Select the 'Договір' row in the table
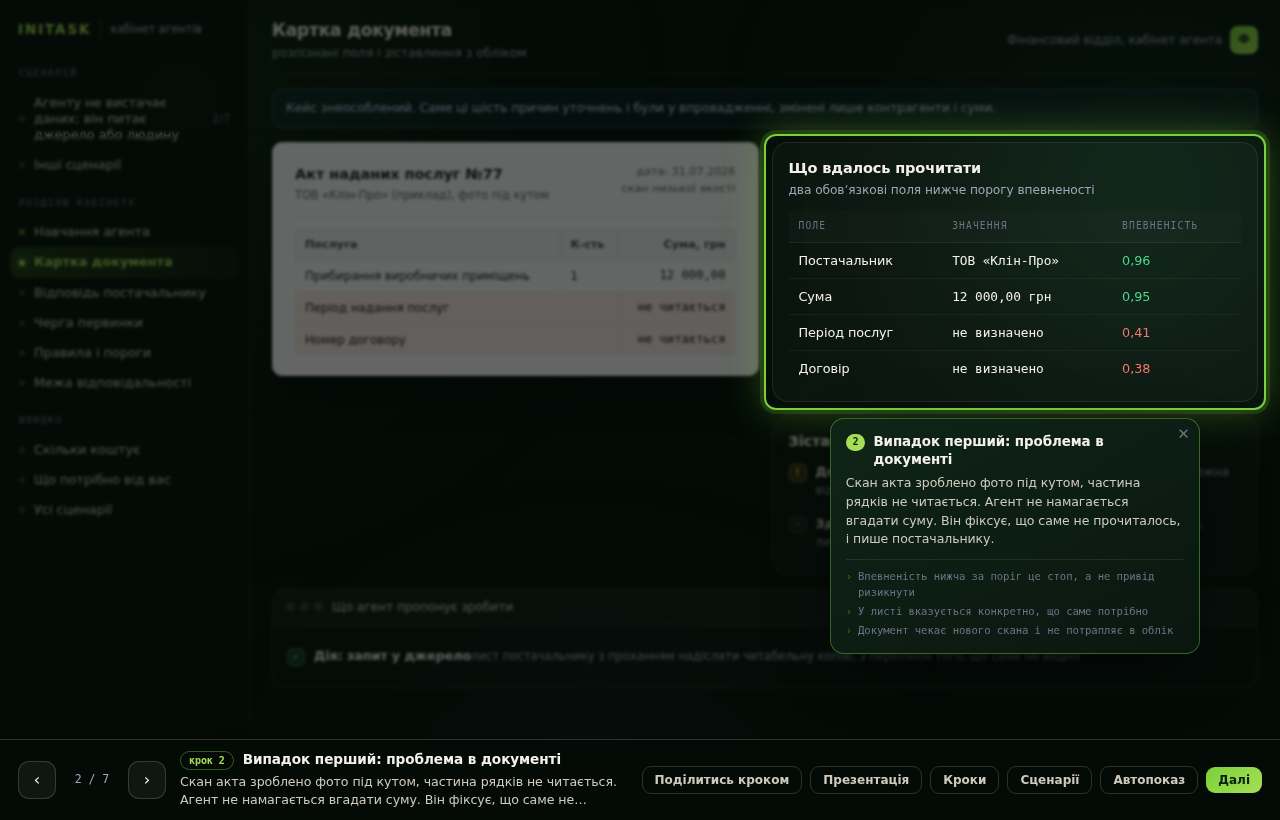 point(1014,369)
